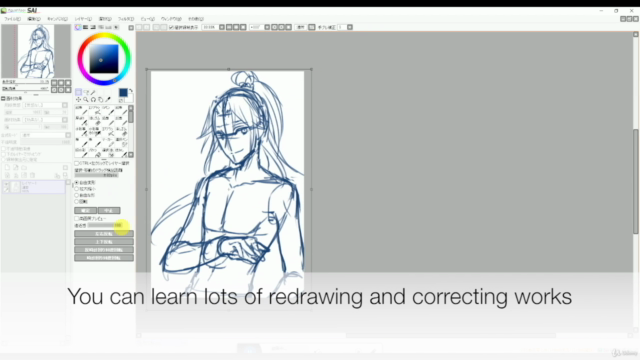Open the キャンバス (Canvas) menu
The image size is (640, 360).
57,19
